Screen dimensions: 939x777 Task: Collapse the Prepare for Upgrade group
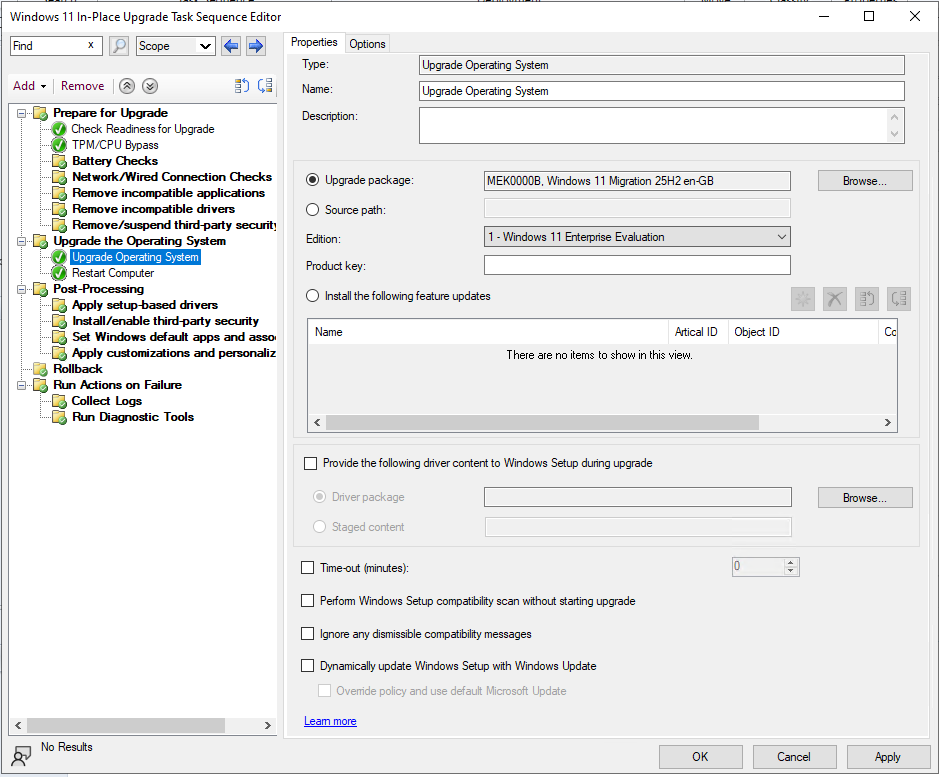pyautogui.click(x=21, y=113)
